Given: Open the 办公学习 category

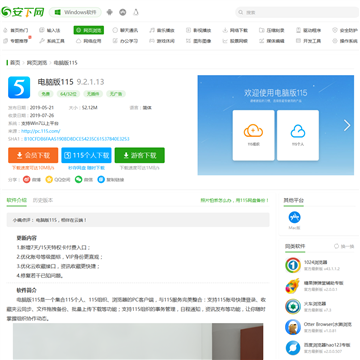Looking at the screenshot, I should [x=125, y=41].
